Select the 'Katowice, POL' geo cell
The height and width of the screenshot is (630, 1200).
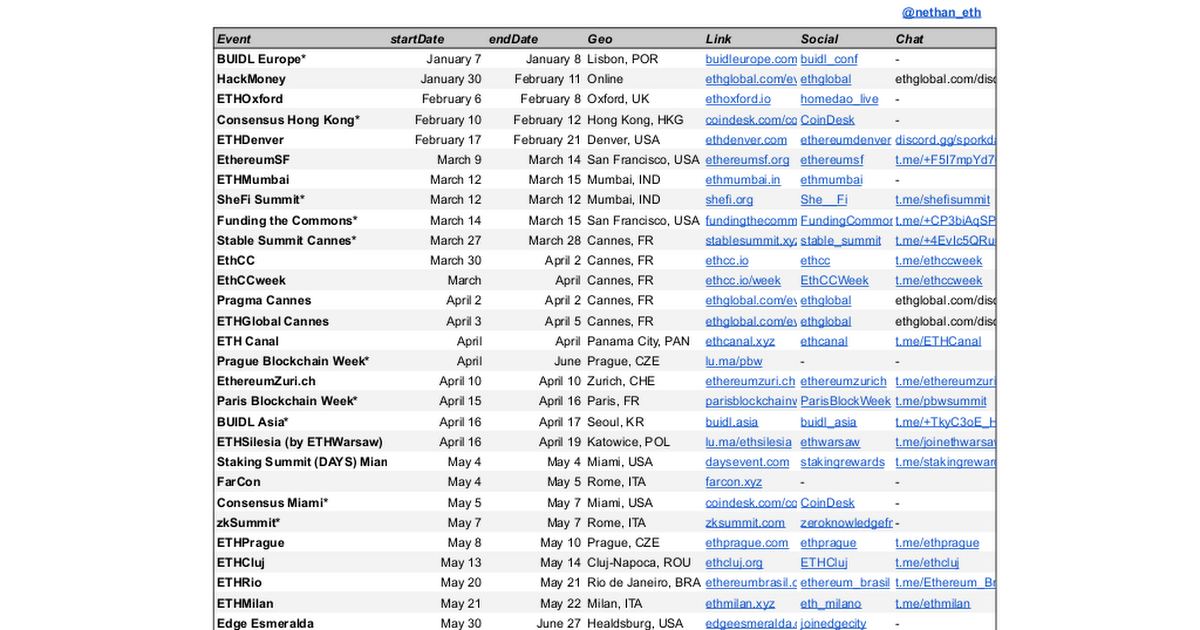point(643,442)
